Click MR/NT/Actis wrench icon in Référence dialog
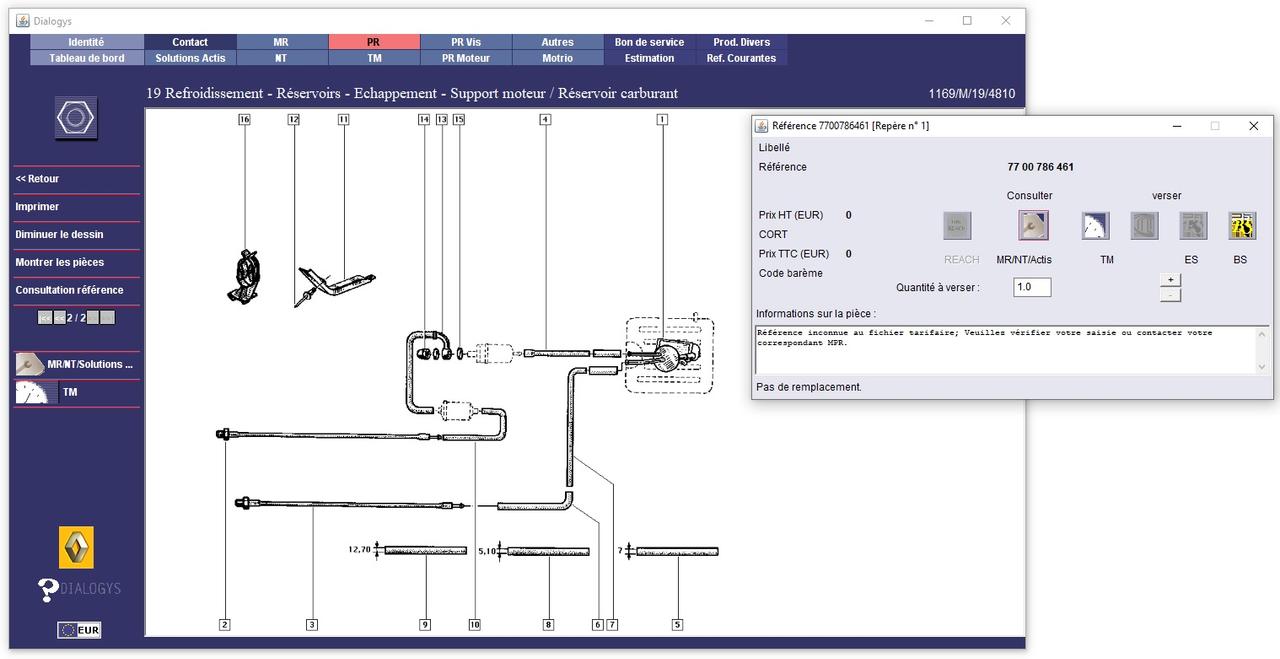 (1033, 226)
